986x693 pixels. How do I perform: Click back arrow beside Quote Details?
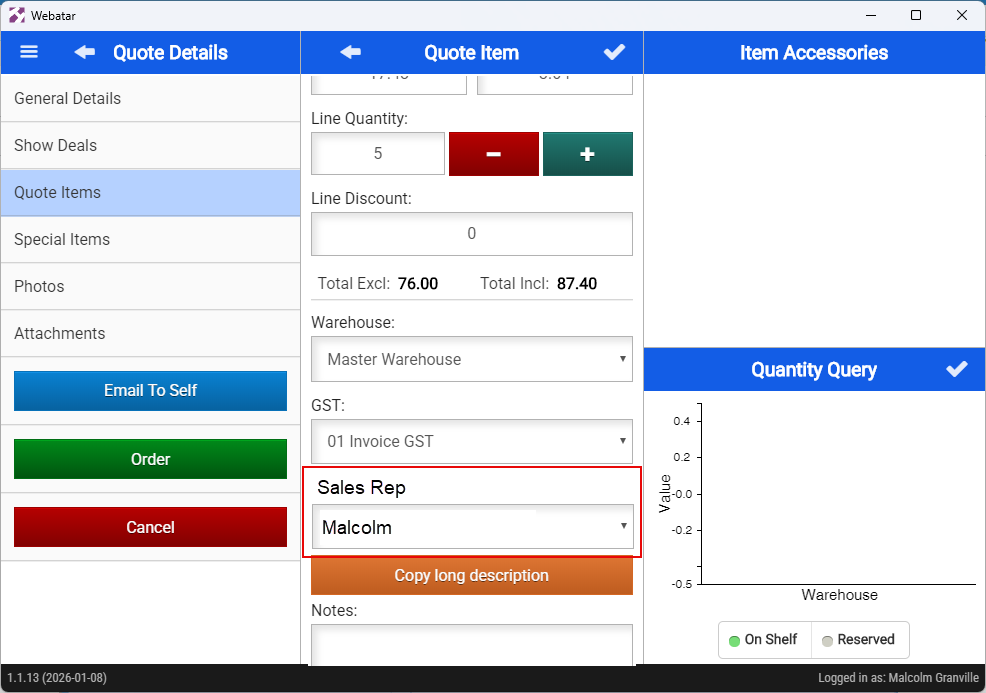[85, 52]
